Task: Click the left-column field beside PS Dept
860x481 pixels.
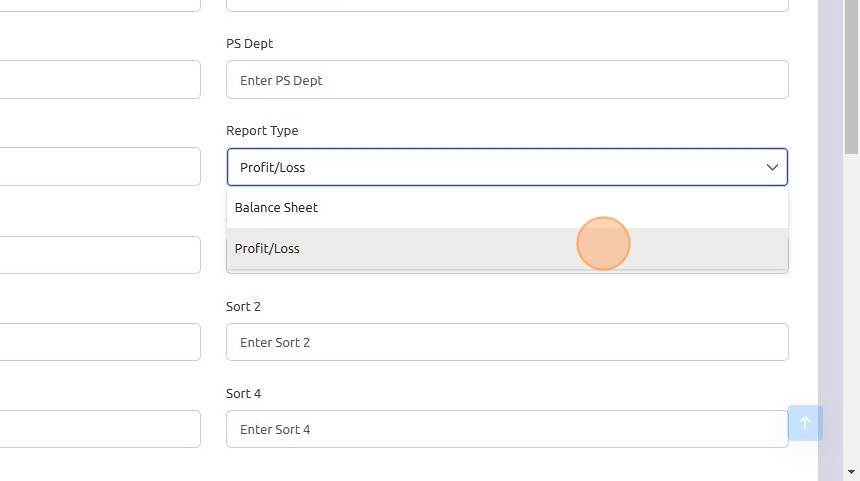Action: click(x=100, y=80)
